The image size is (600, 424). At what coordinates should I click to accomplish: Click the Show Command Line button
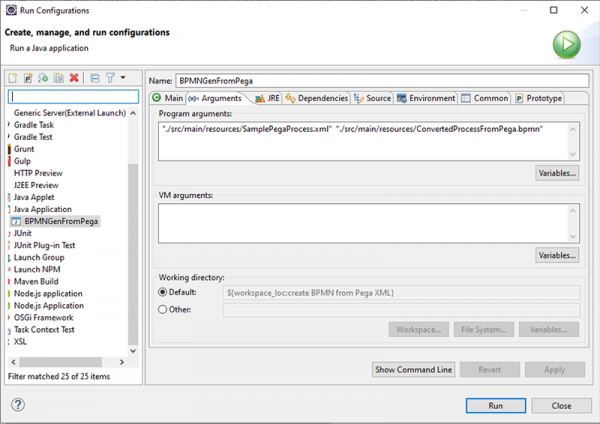(413, 369)
